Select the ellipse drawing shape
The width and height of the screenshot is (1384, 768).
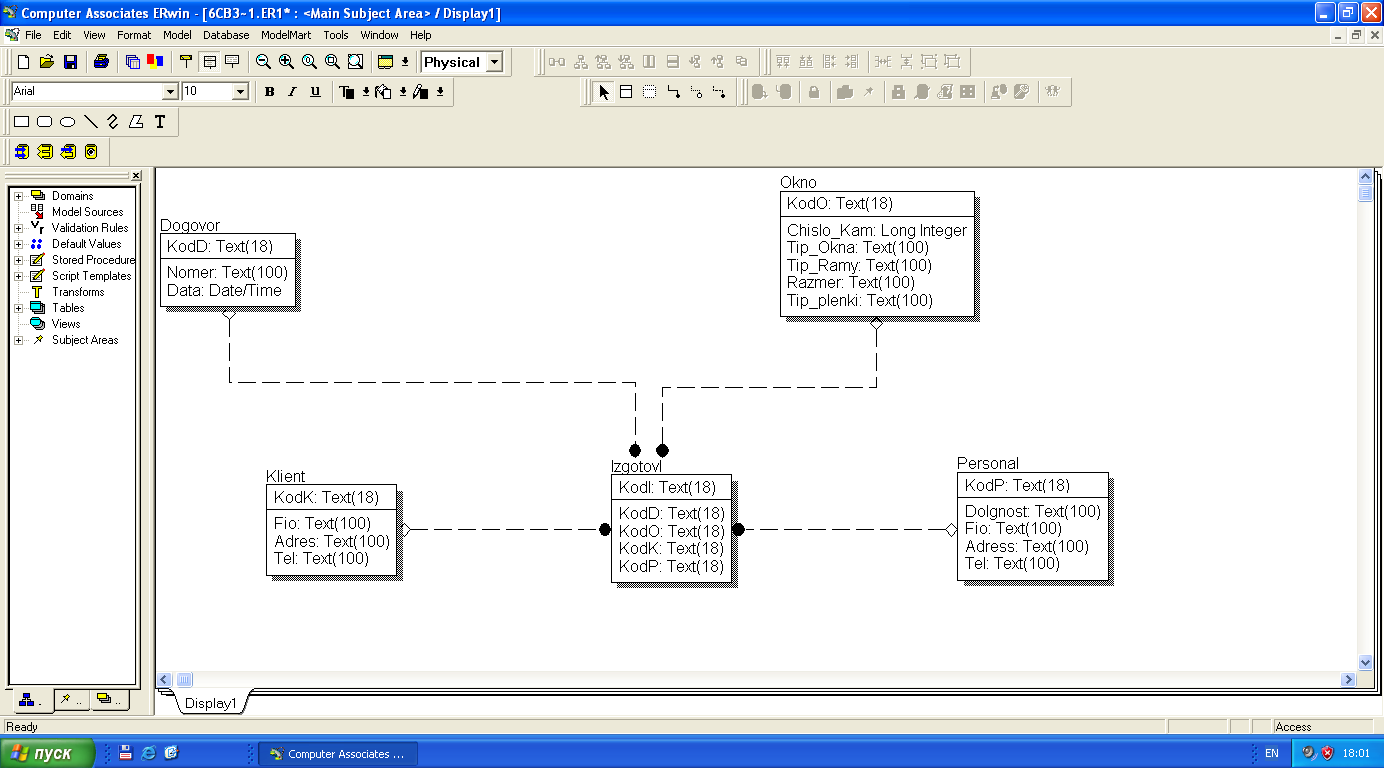tap(67, 122)
